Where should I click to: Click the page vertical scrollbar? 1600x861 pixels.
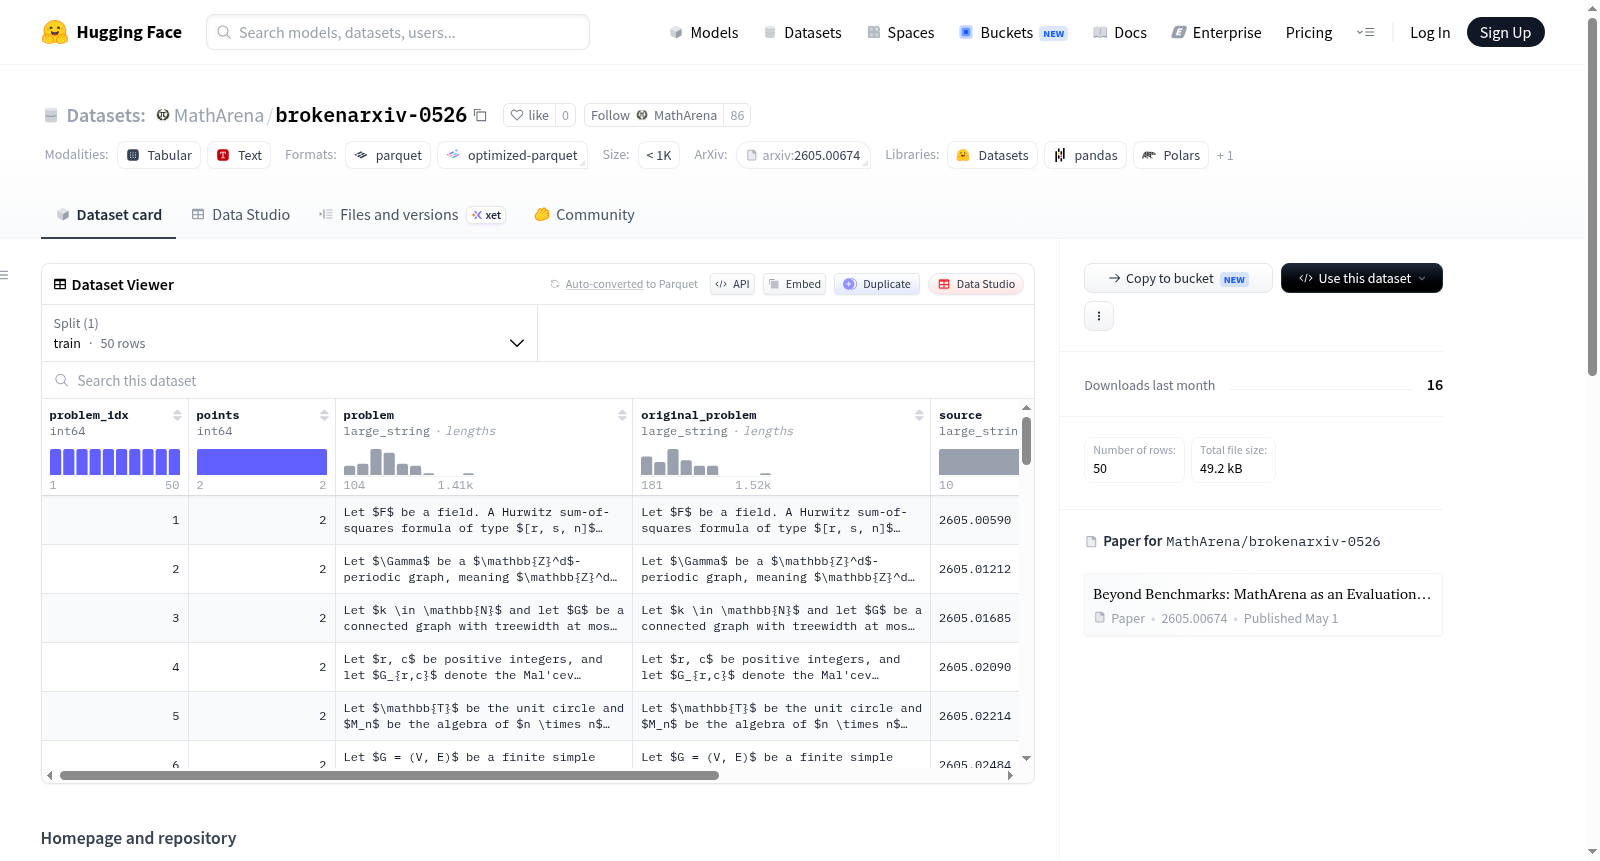tap(1592, 197)
